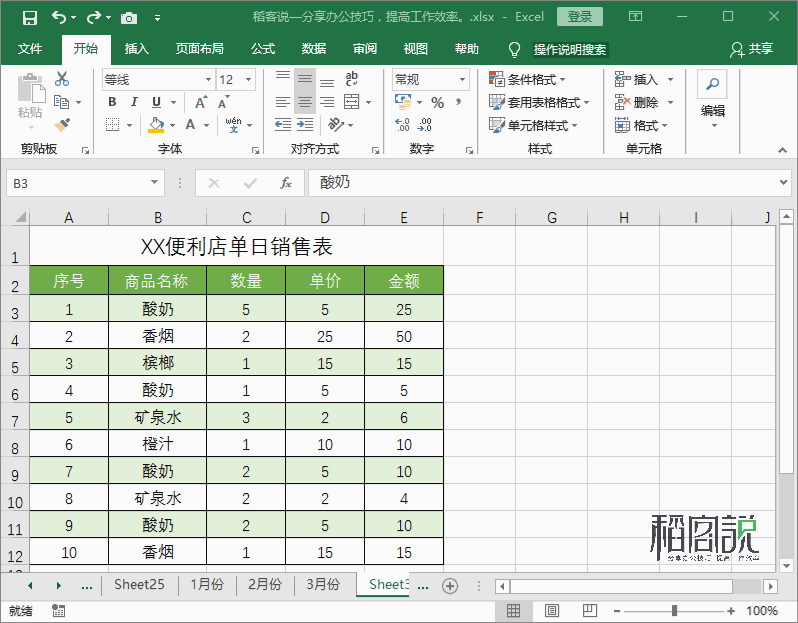Expand Format as Table (套用表格格式) menu
The image size is (798, 623).
pyautogui.click(x=539, y=102)
